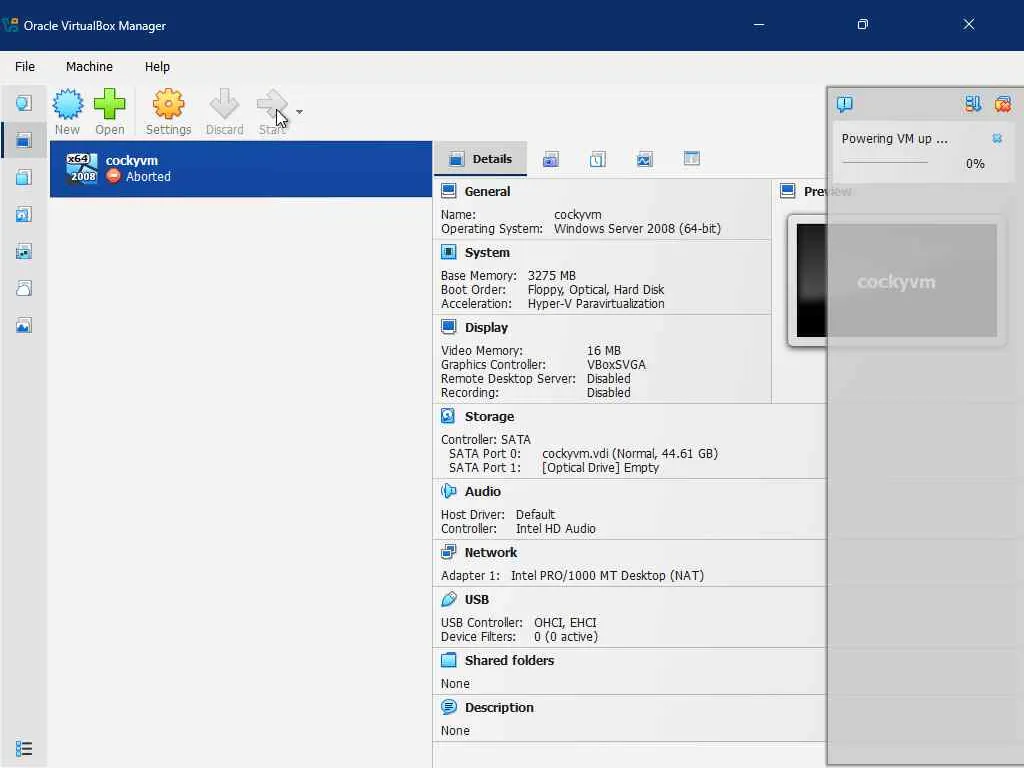Click the Graphics Controller value VBoxSVGA
The image size is (1024, 768).
(x=616, y=365)
